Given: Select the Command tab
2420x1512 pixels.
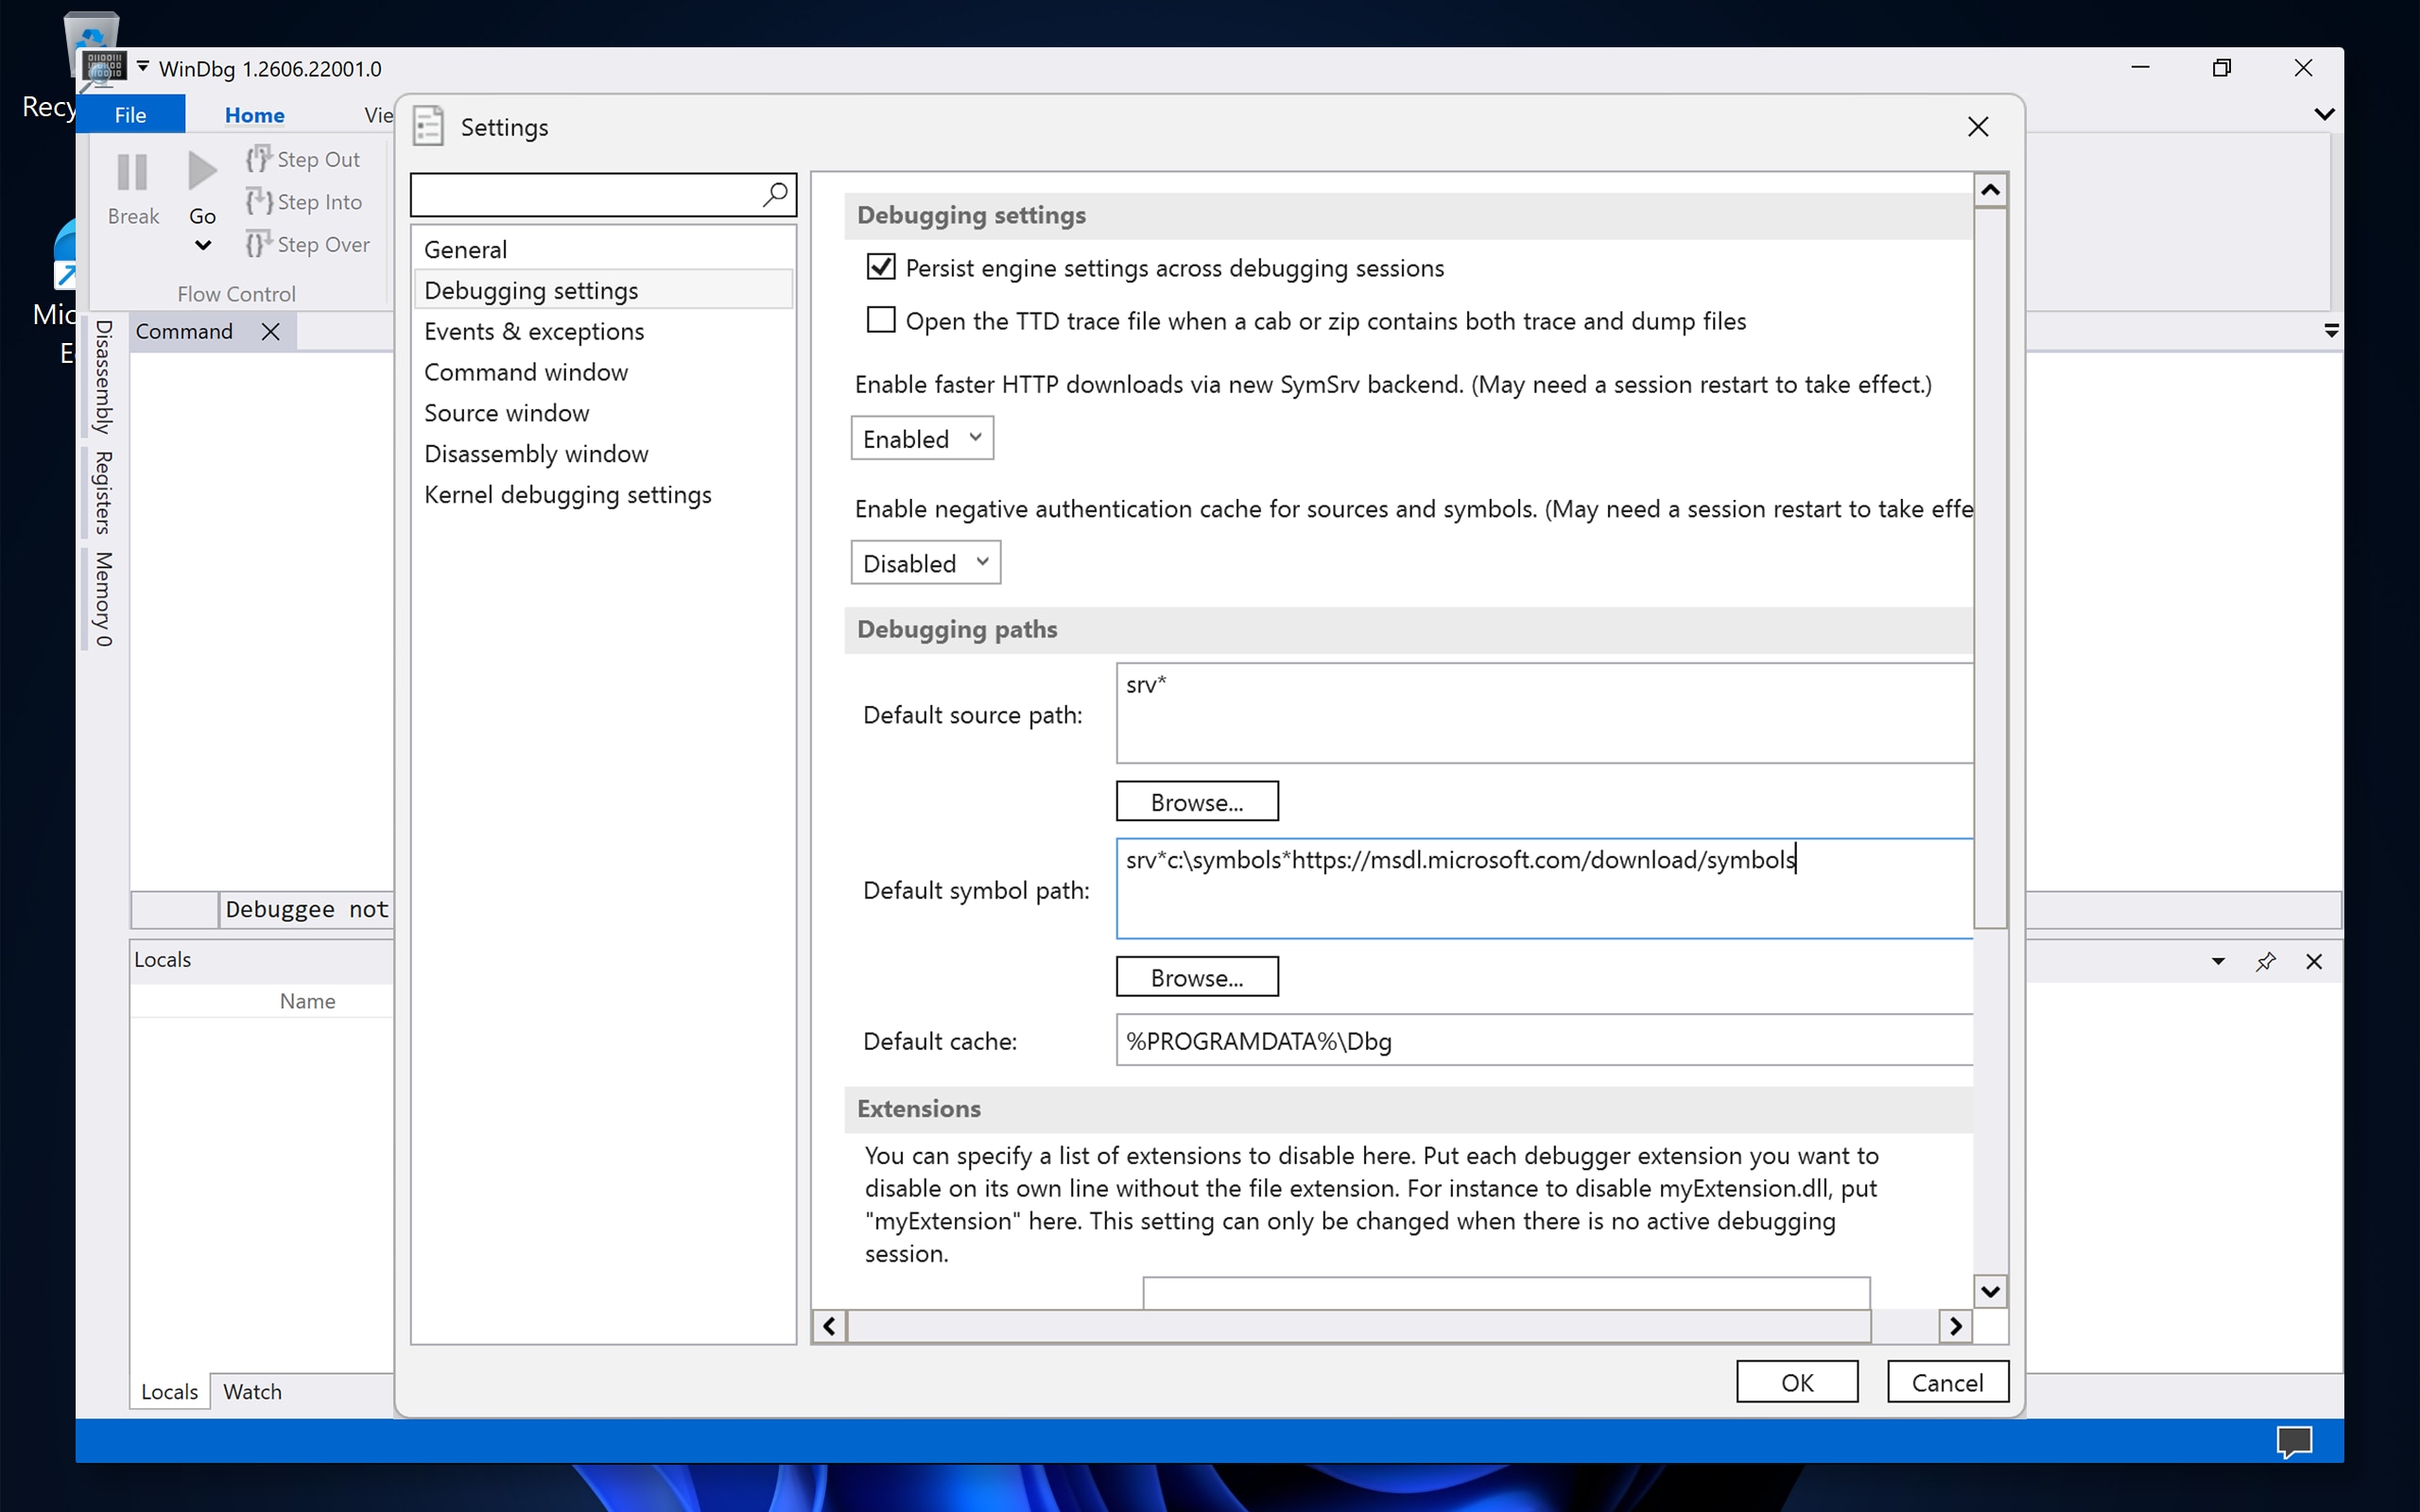Looking at the screenshot, I should [184, 331].
